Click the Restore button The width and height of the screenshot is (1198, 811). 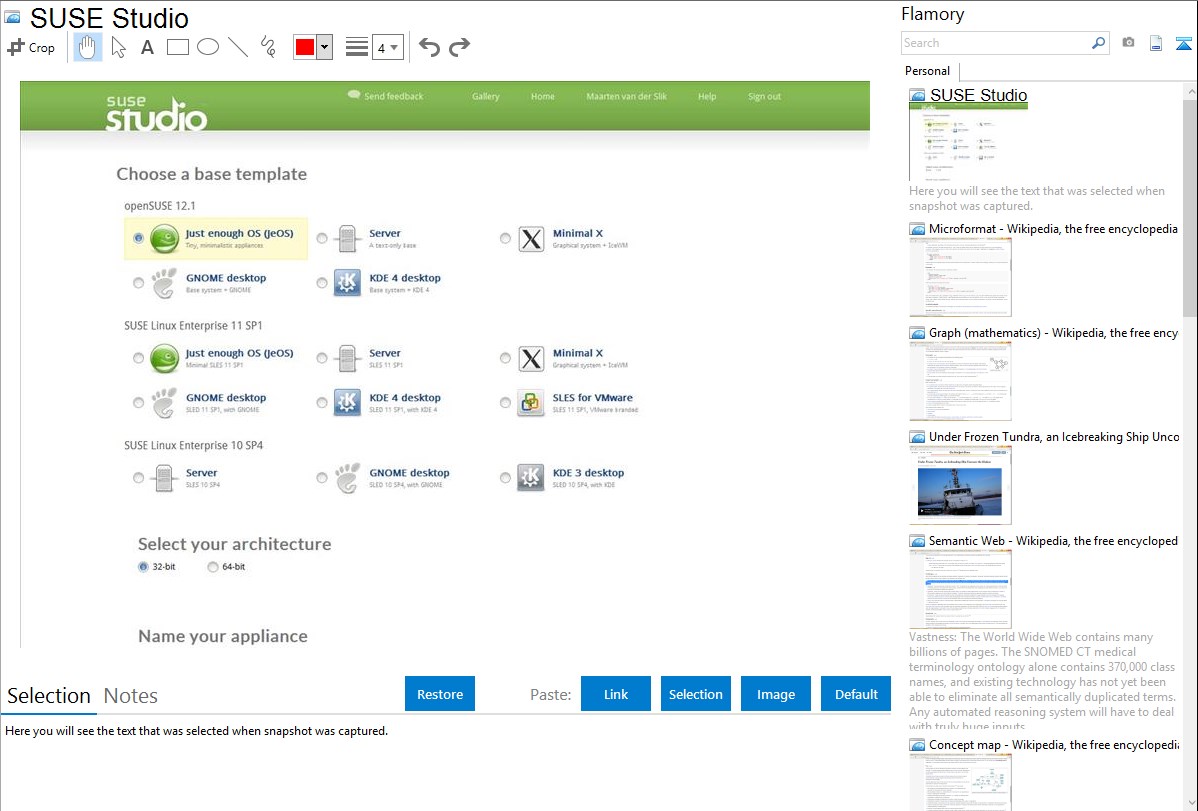coord(440,694)
